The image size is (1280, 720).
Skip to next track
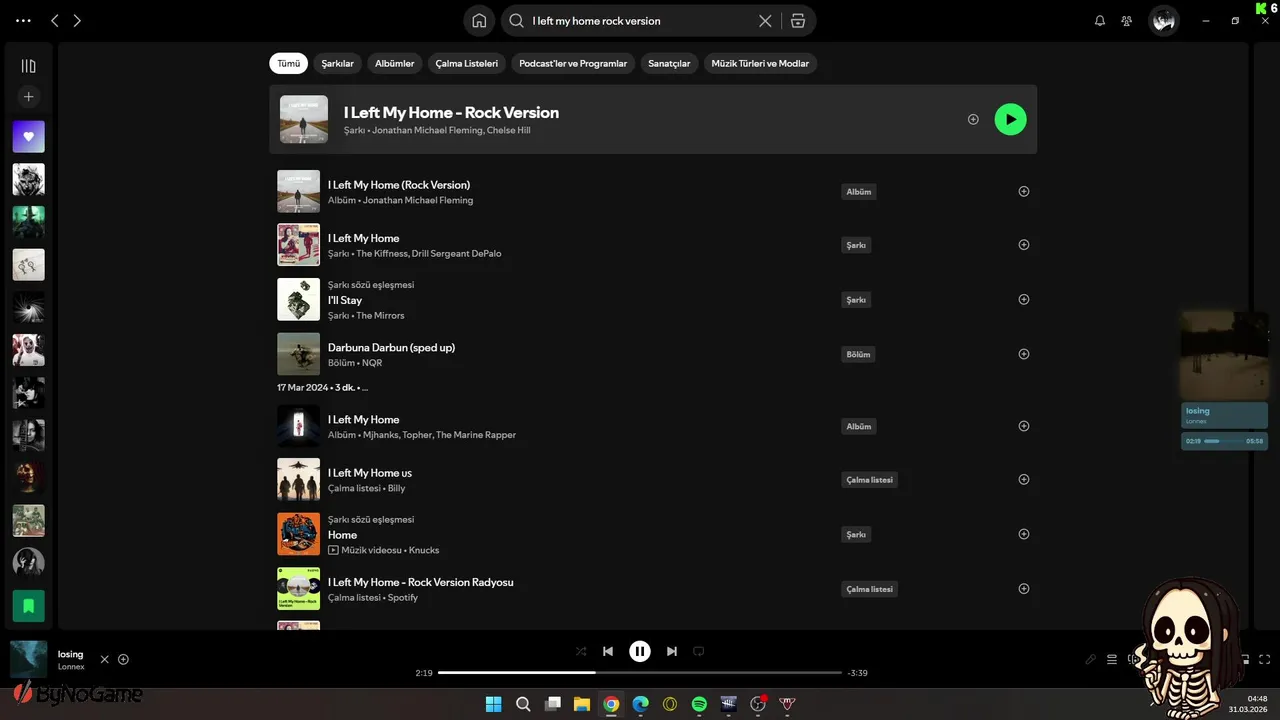point(672,651)
